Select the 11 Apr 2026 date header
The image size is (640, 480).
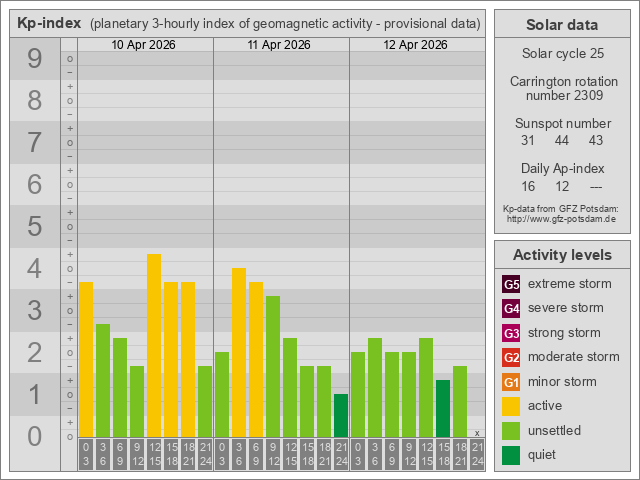point(281,45)
